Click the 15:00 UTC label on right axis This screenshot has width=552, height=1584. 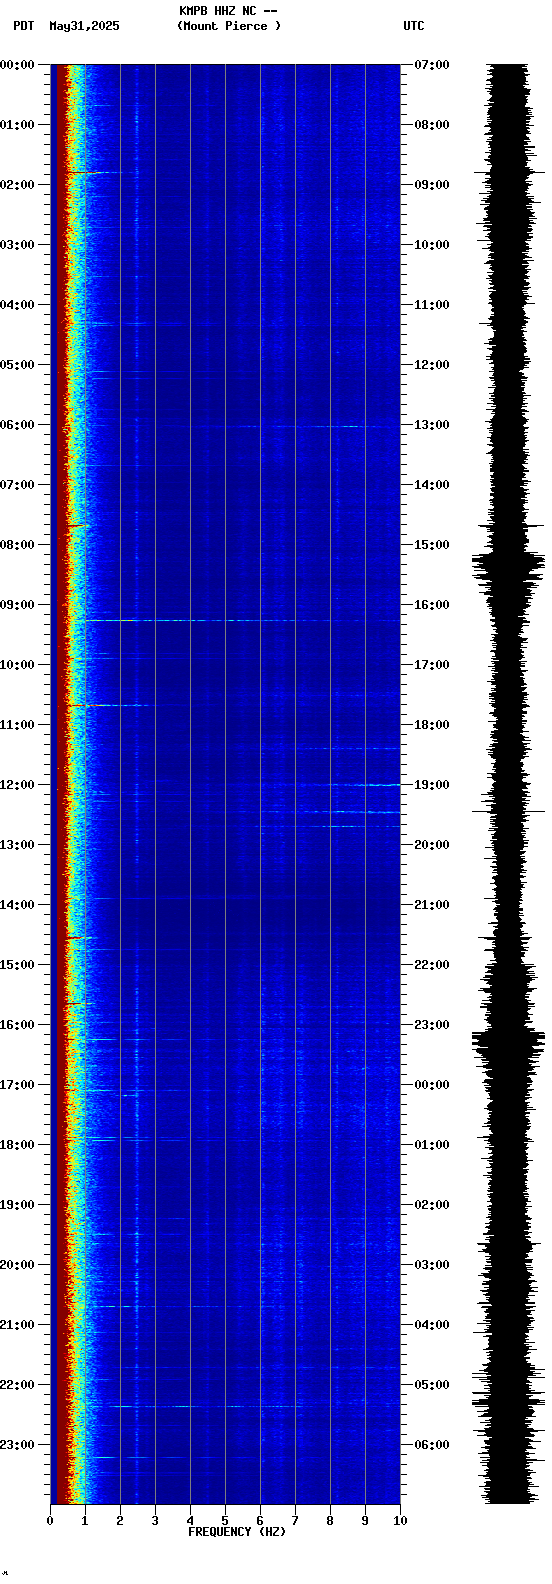432,545
